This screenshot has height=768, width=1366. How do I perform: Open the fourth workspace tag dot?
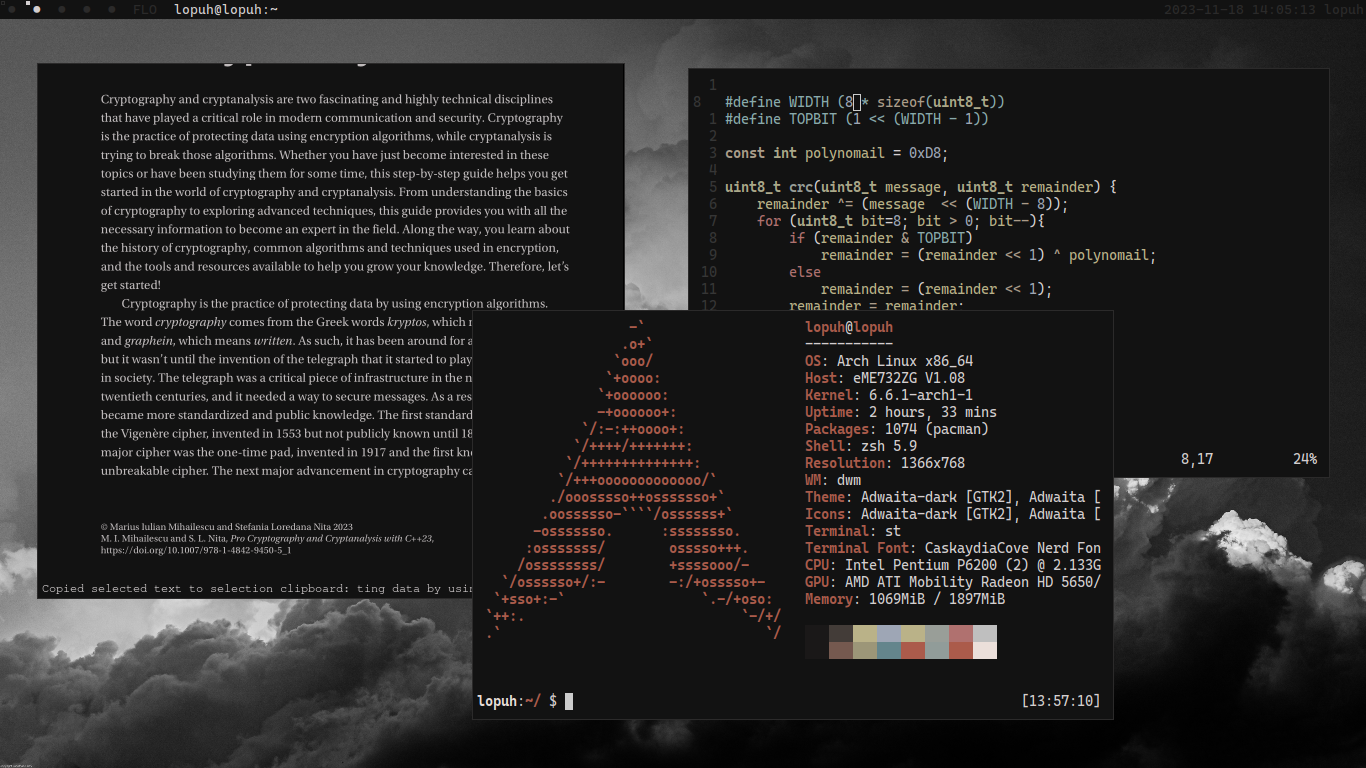86,9
